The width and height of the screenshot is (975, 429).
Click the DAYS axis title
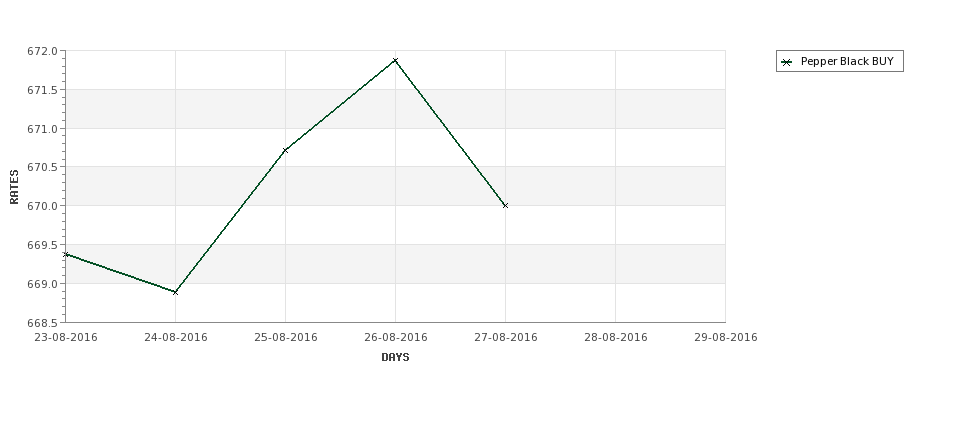point(395,358)
